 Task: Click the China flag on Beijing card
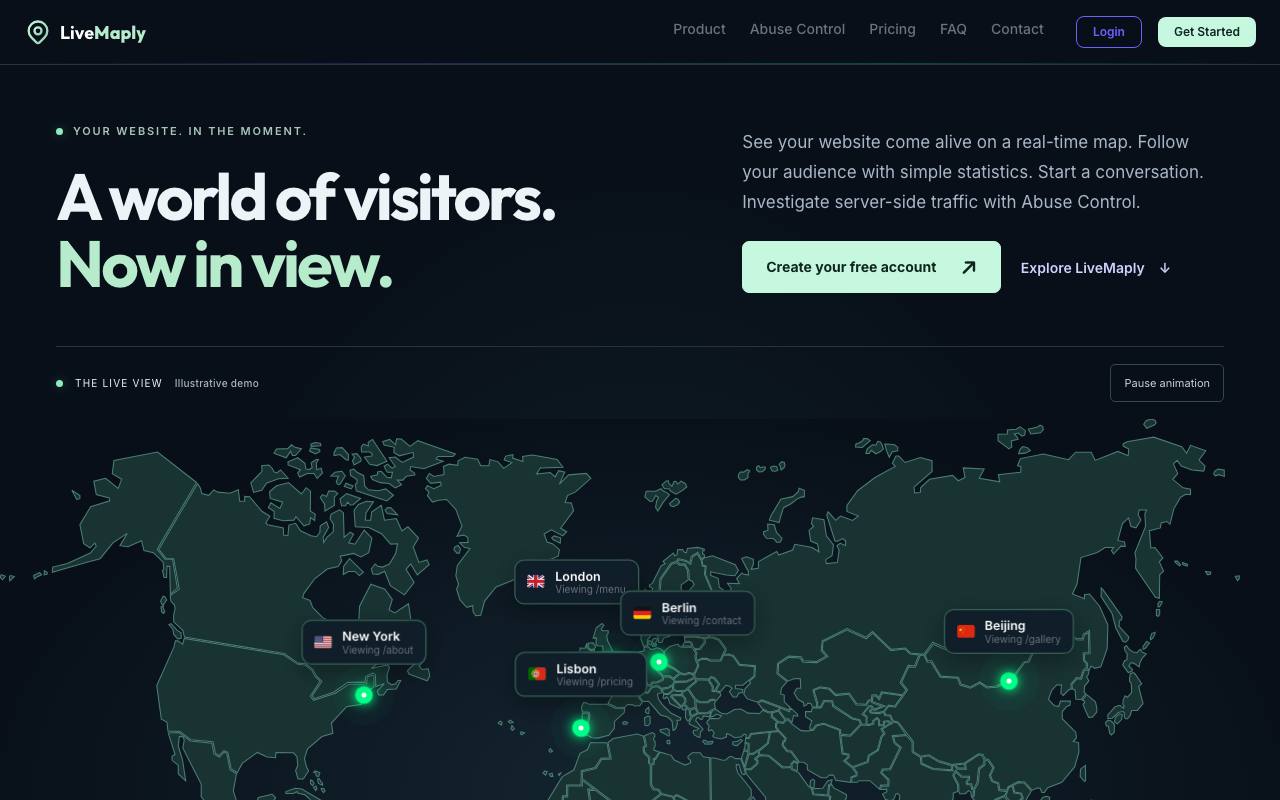click(x=966, y=631)
